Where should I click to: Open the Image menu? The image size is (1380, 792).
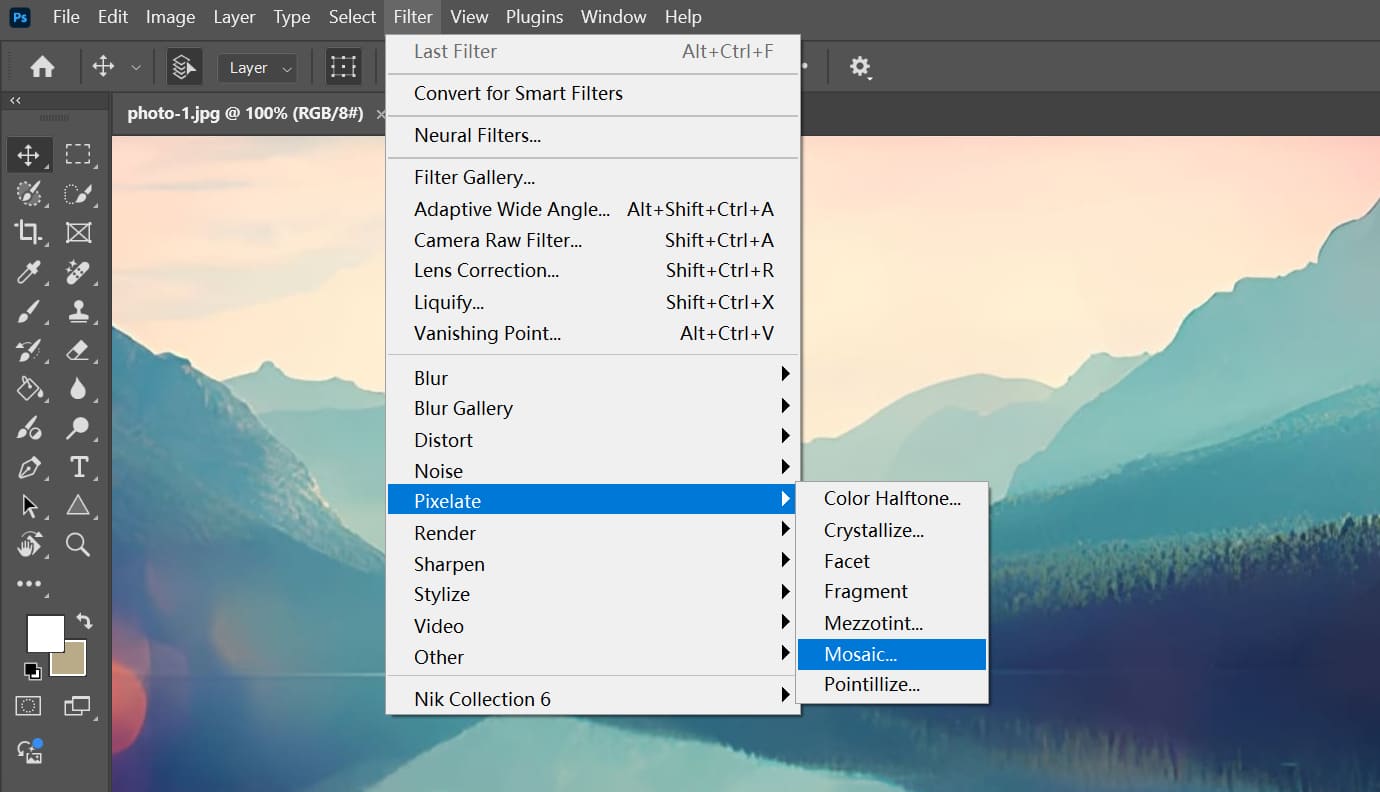click(x=170, y=16)
